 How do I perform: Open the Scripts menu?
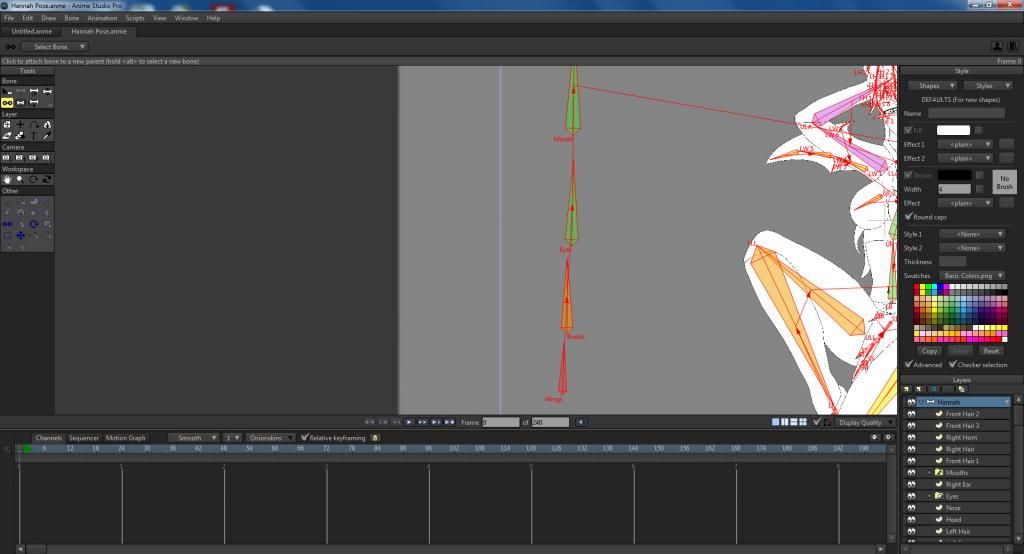135,18
